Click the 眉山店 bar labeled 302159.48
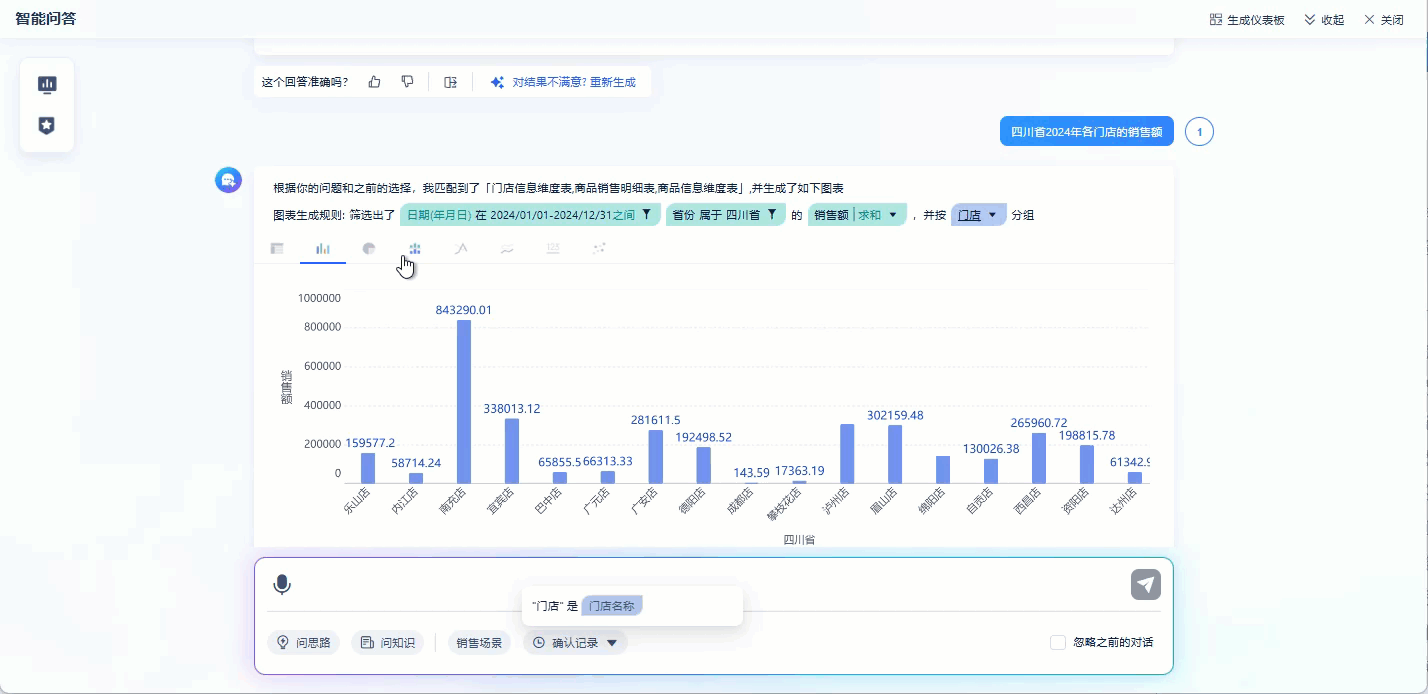 (895, 454)
